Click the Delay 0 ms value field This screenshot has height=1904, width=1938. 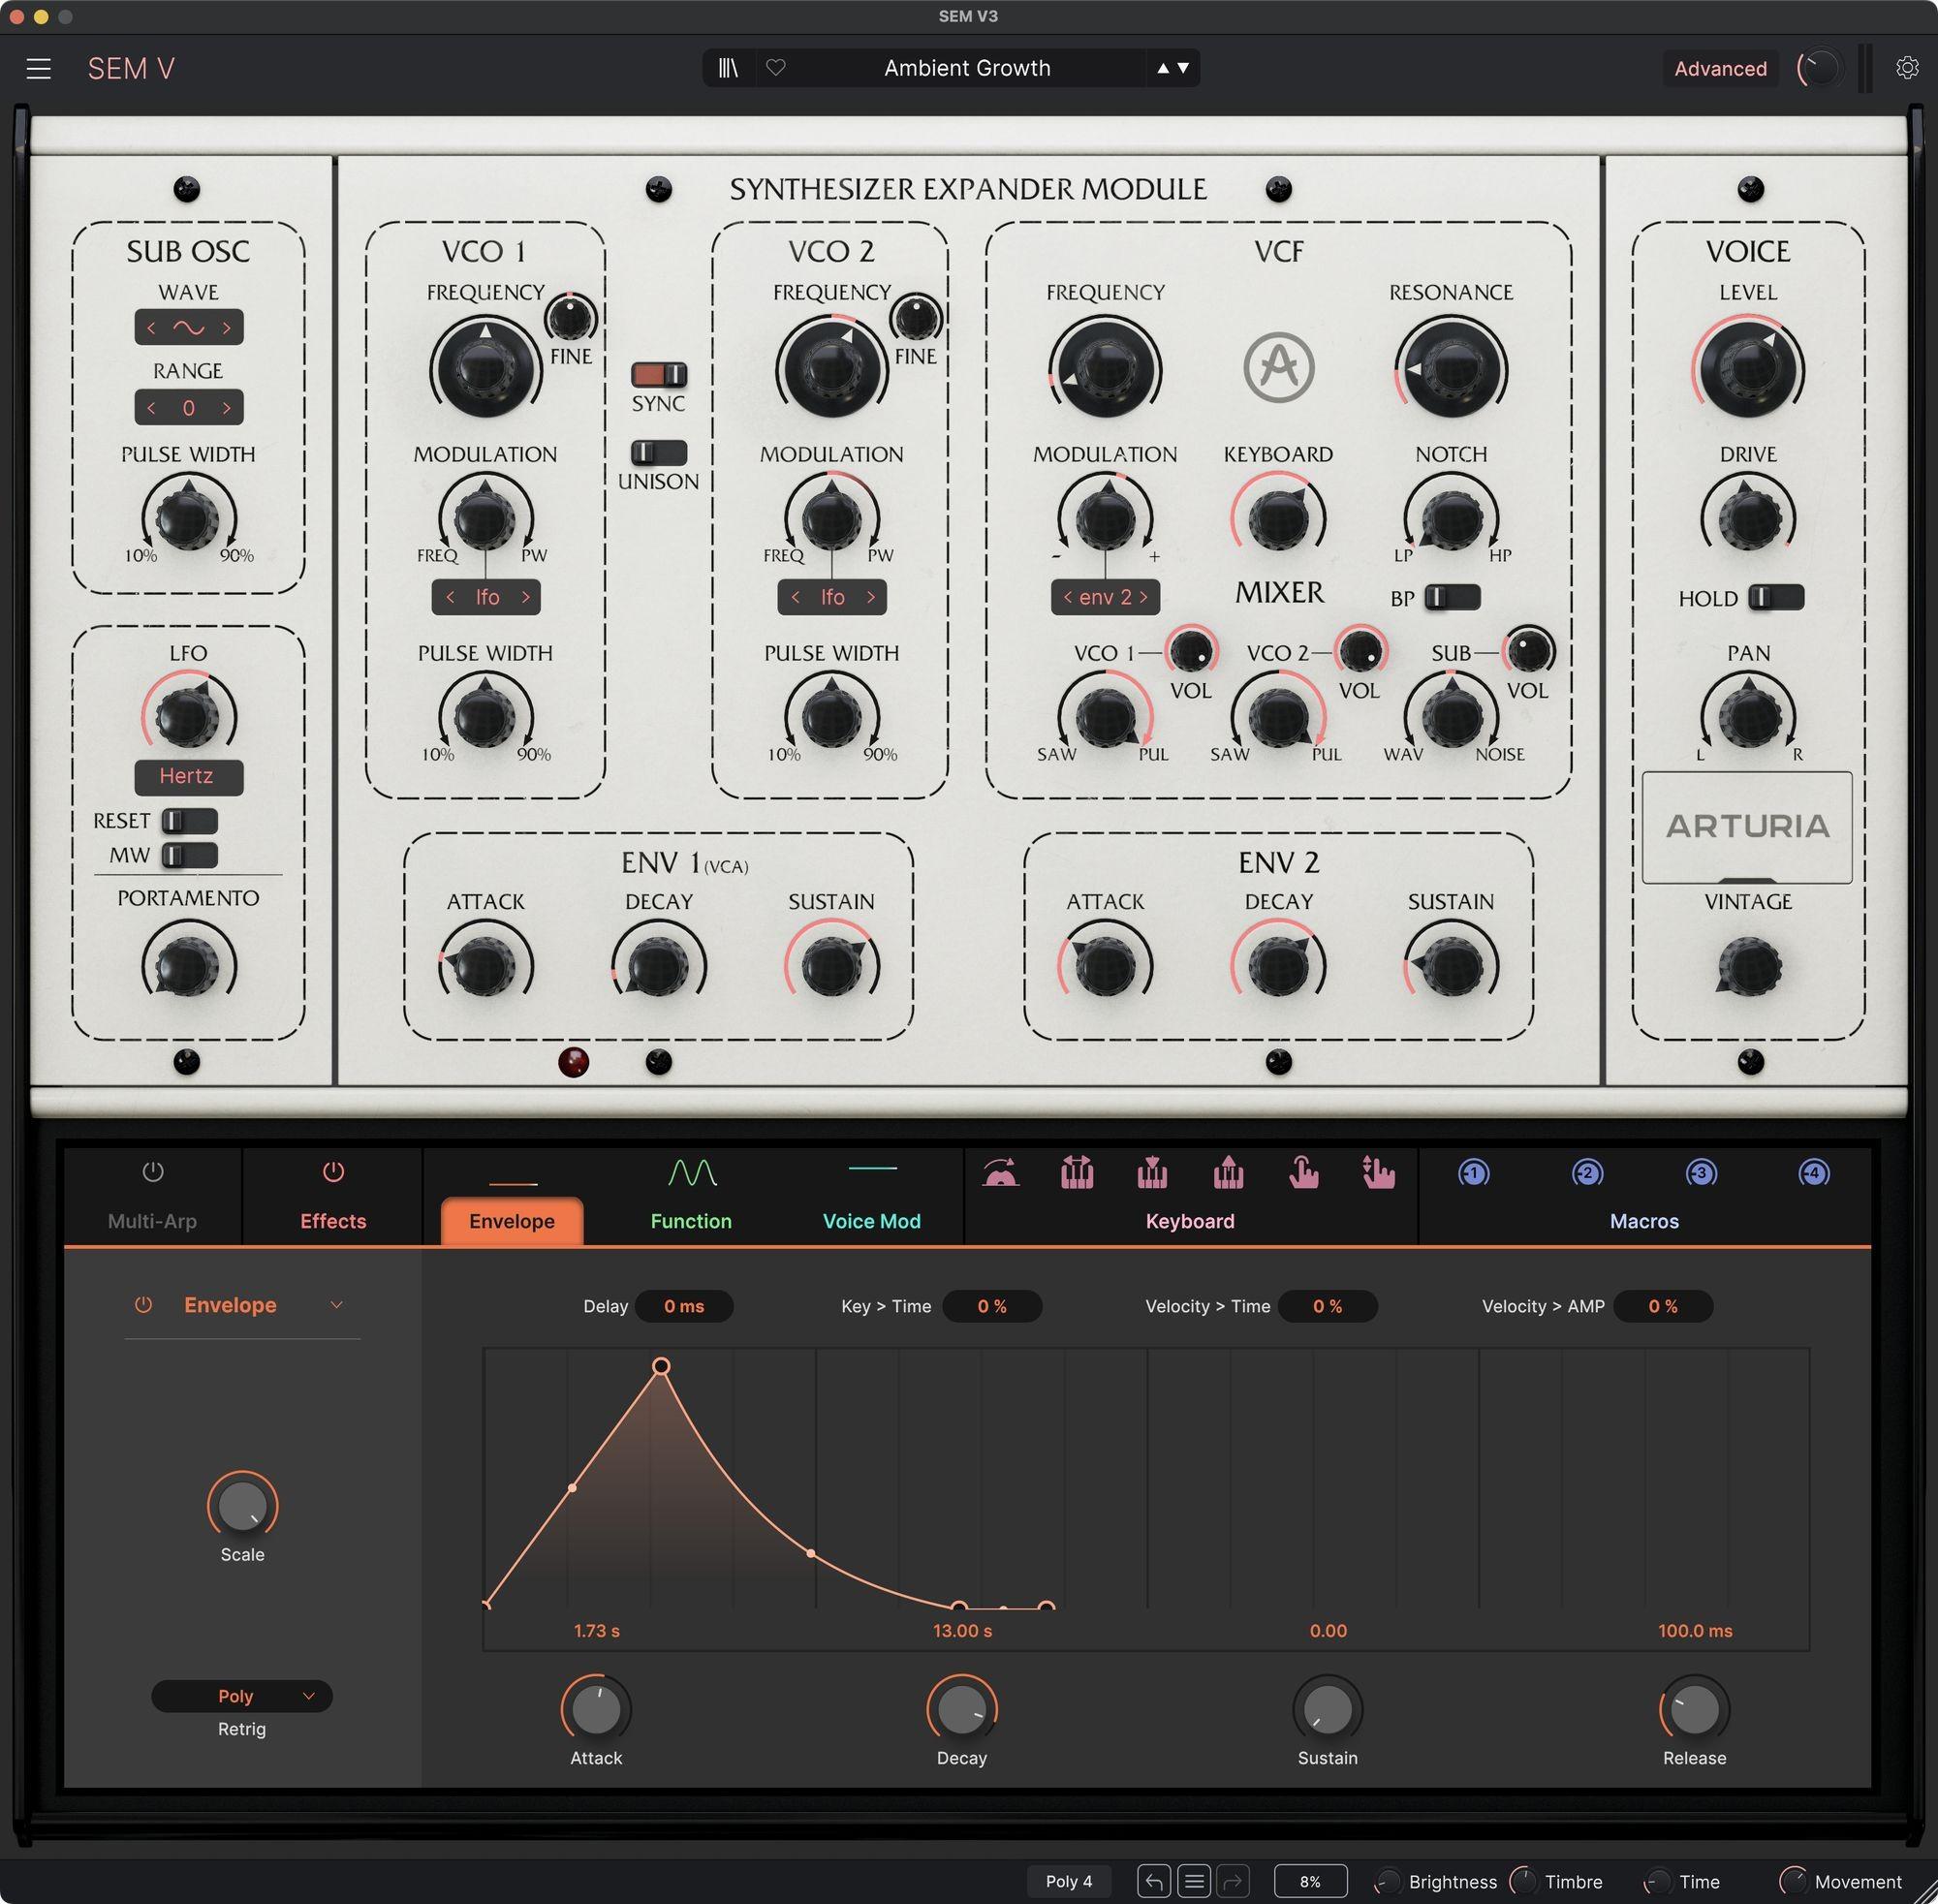click(684, 1306)
